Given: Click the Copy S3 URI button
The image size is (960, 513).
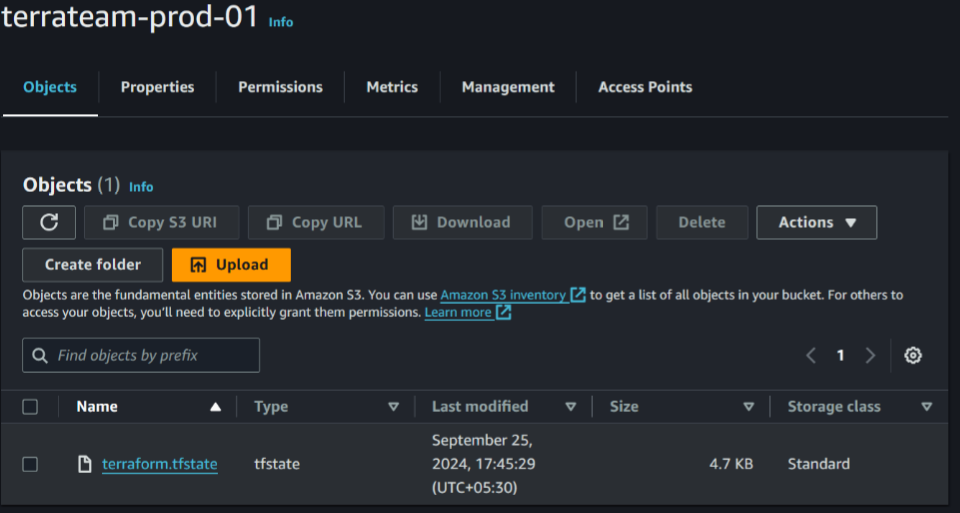Looking at the screenshot, I should [162, 222].
